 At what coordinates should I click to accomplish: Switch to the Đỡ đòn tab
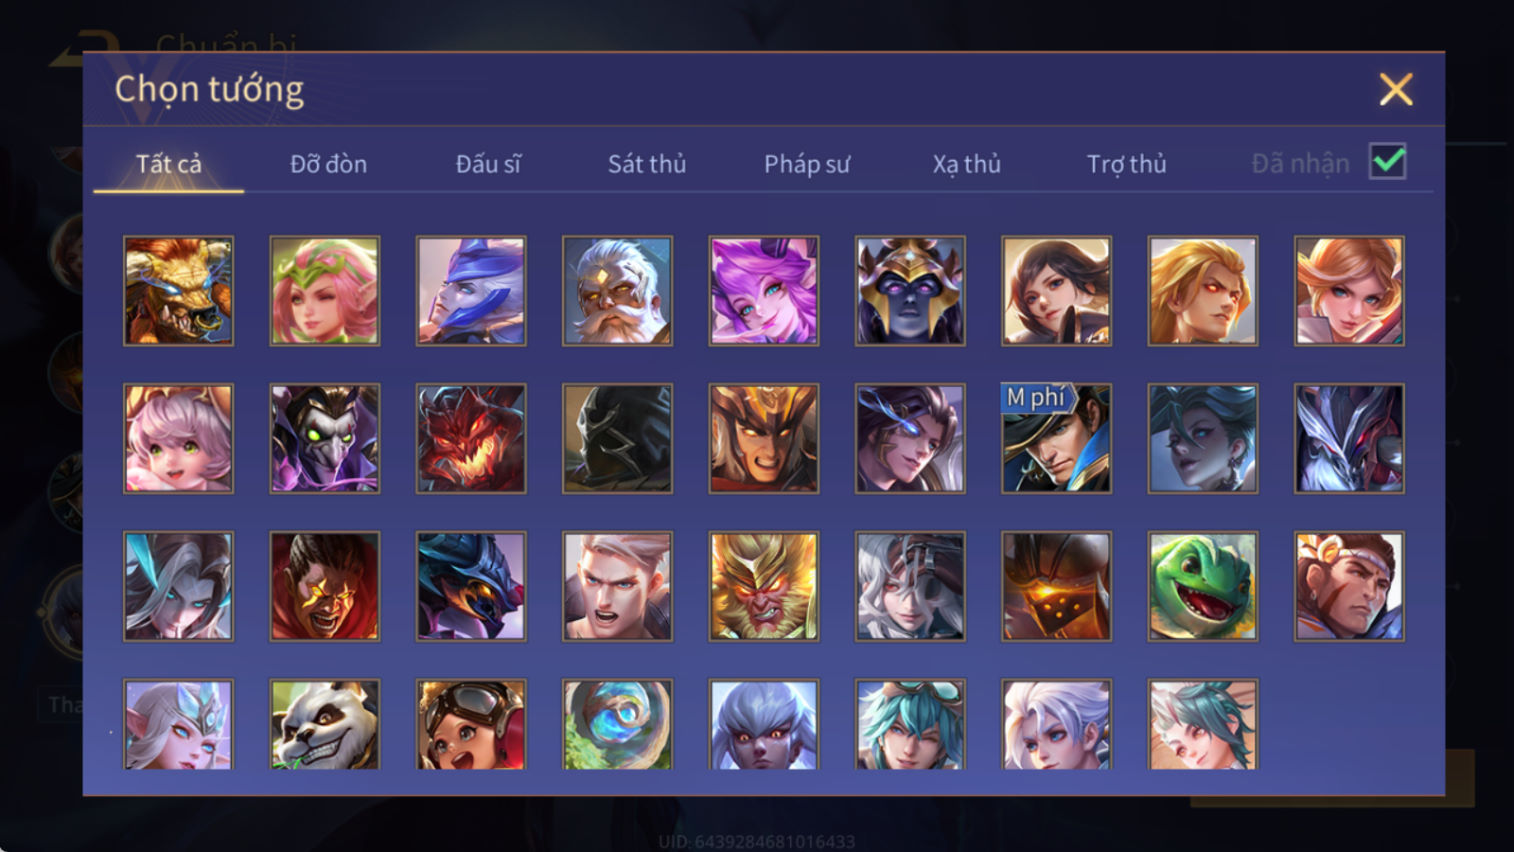coord(328,164)
